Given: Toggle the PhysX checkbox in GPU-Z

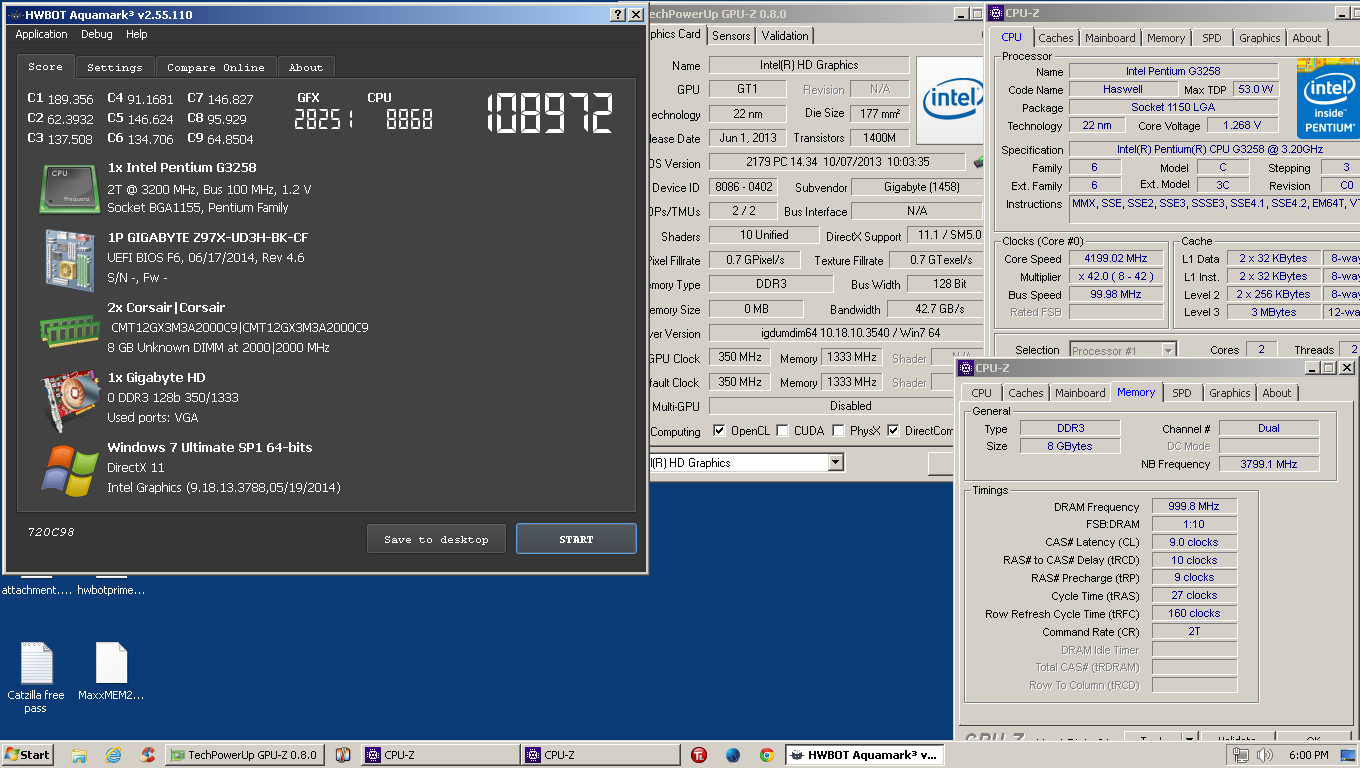Looking at the screenshot, I should click(x=838, y=431).
